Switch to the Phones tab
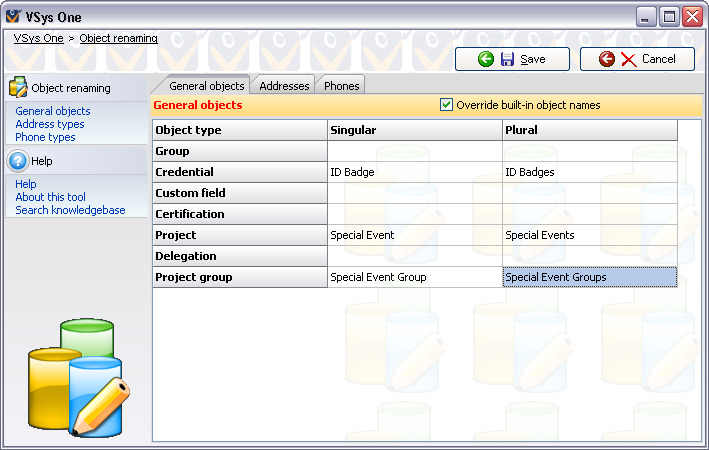This screenshot has width=709, height=450. [341, 85]
